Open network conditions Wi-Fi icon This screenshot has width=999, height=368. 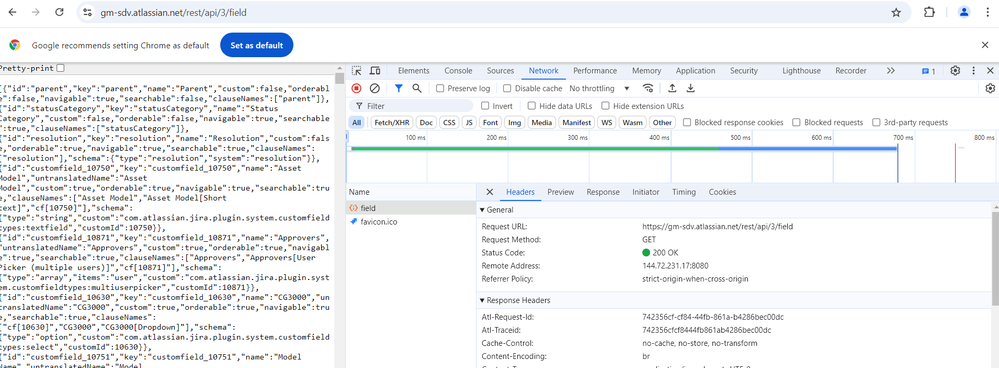click(648, 88)
